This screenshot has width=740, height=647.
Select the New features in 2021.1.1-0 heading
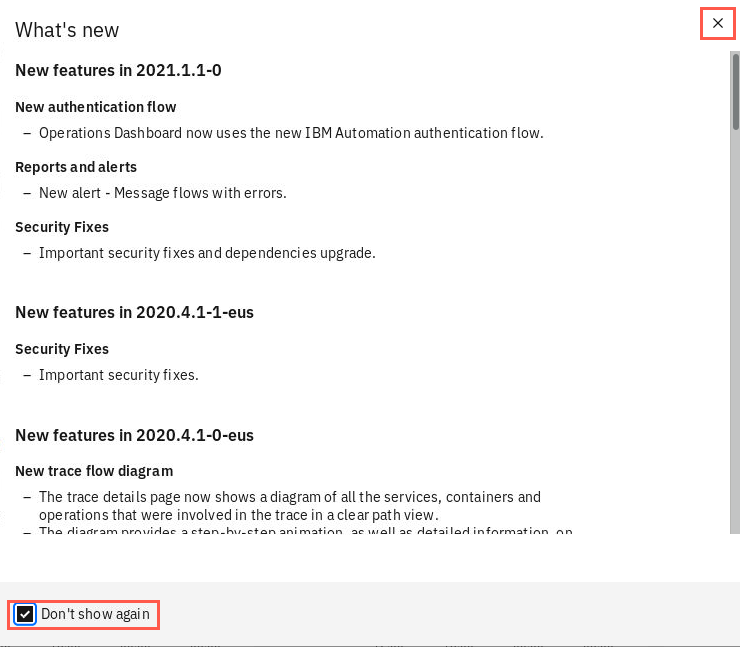118,70
